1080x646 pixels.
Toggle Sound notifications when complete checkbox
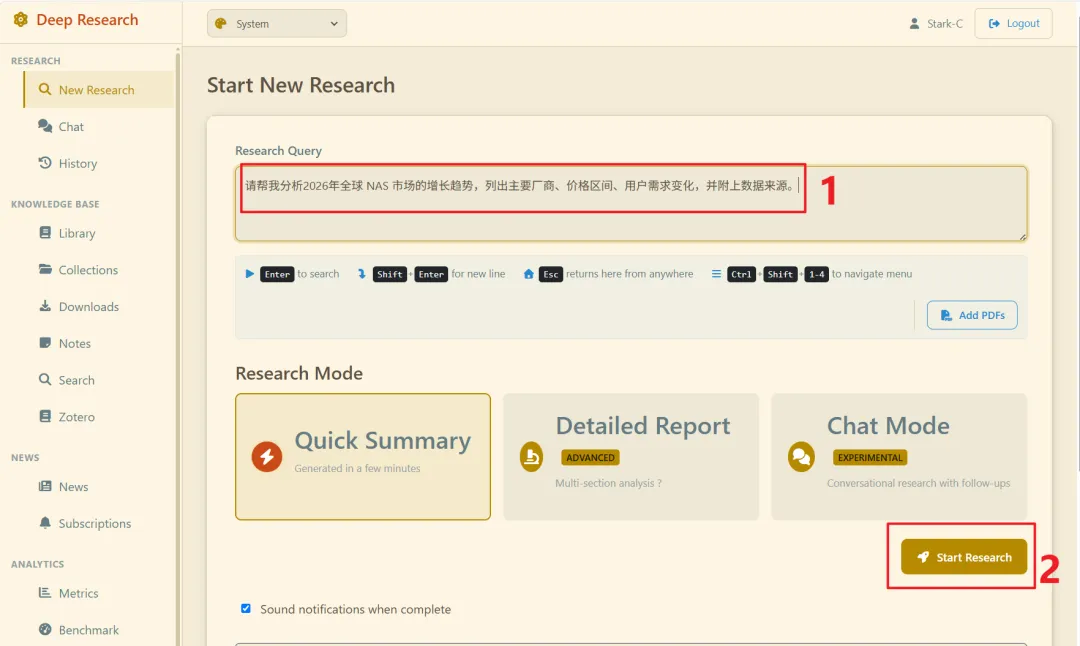point(246,608)
